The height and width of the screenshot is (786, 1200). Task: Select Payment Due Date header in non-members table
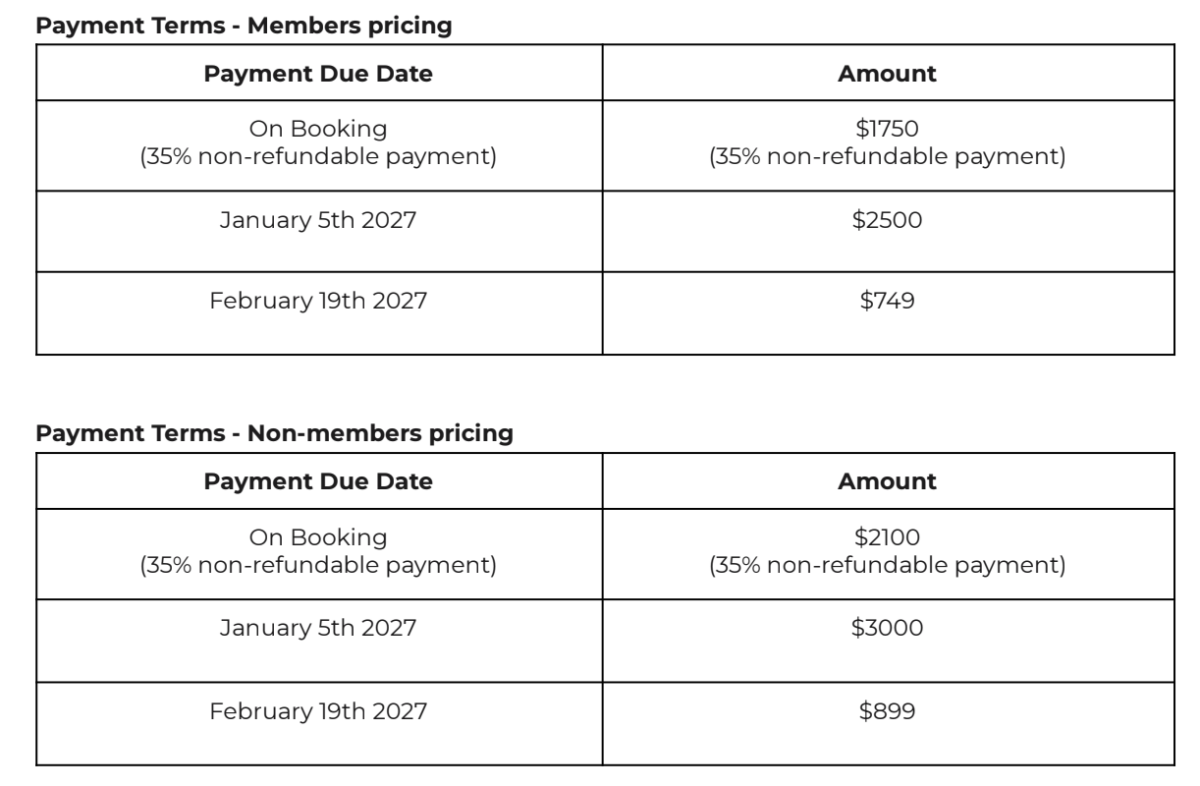point(318,481)
